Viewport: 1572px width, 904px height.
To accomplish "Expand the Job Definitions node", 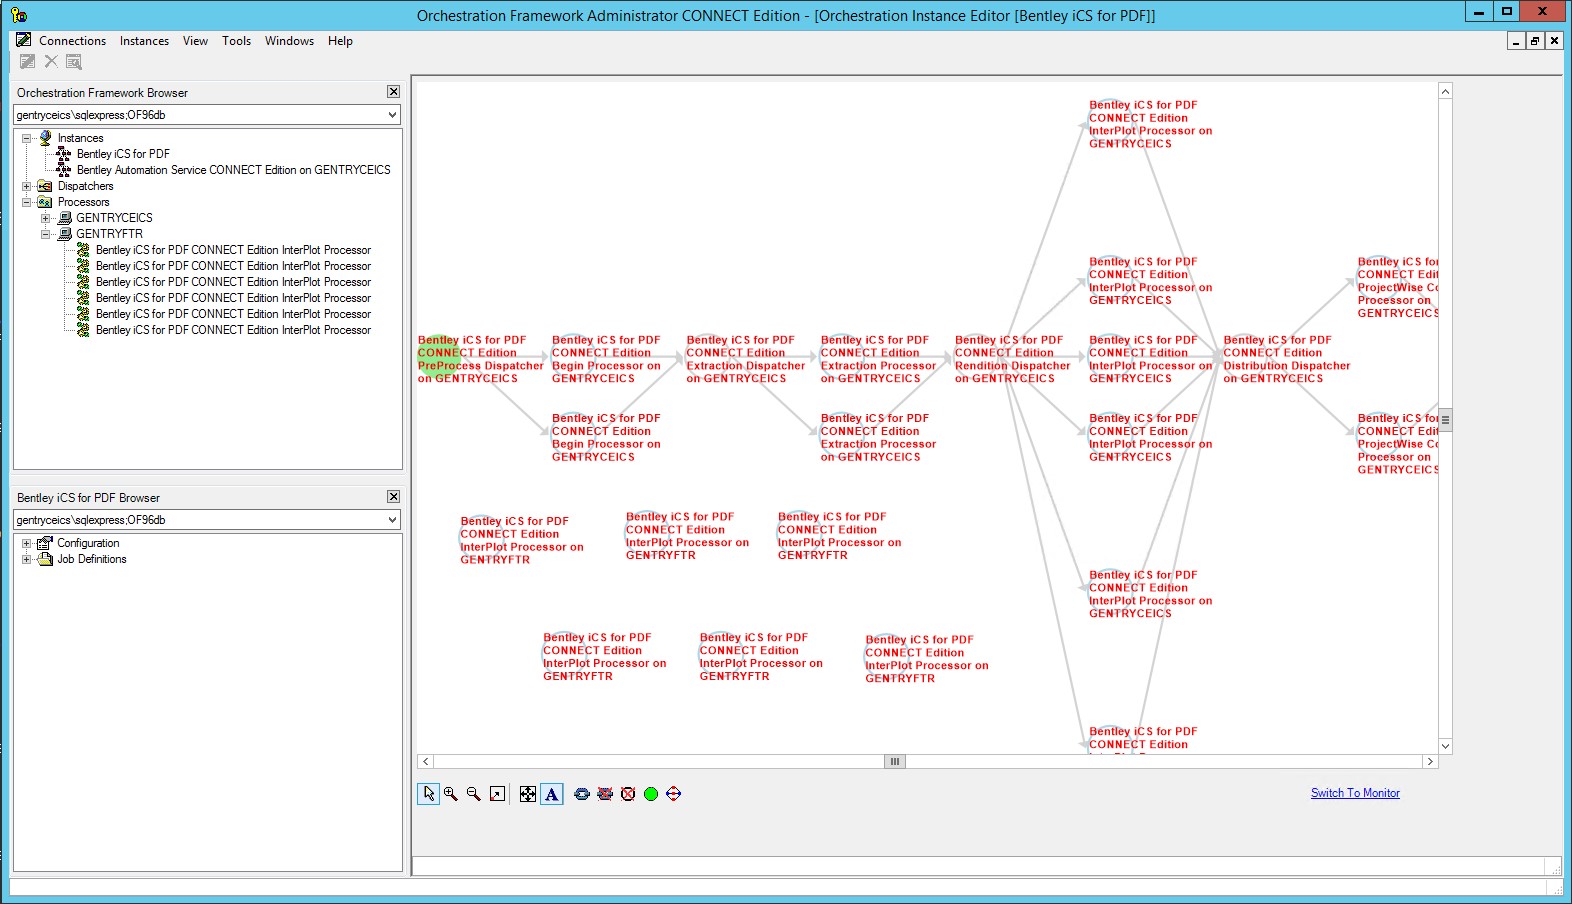I will (27, 559).
